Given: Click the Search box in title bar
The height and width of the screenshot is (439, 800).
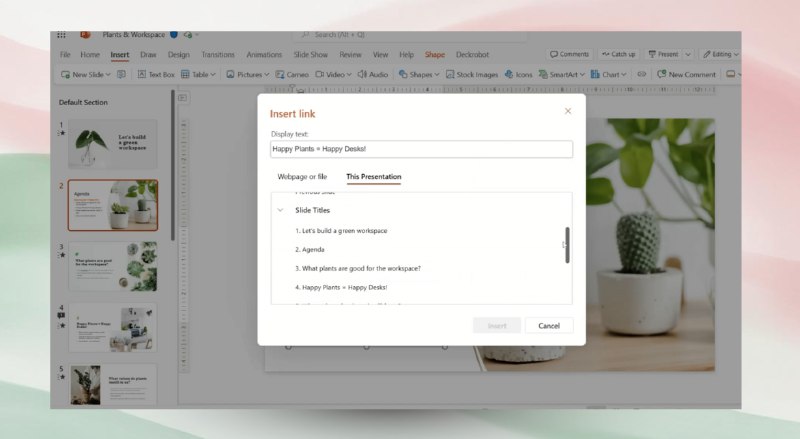Looking at the screenshot, I should click(x=411, y=35).
